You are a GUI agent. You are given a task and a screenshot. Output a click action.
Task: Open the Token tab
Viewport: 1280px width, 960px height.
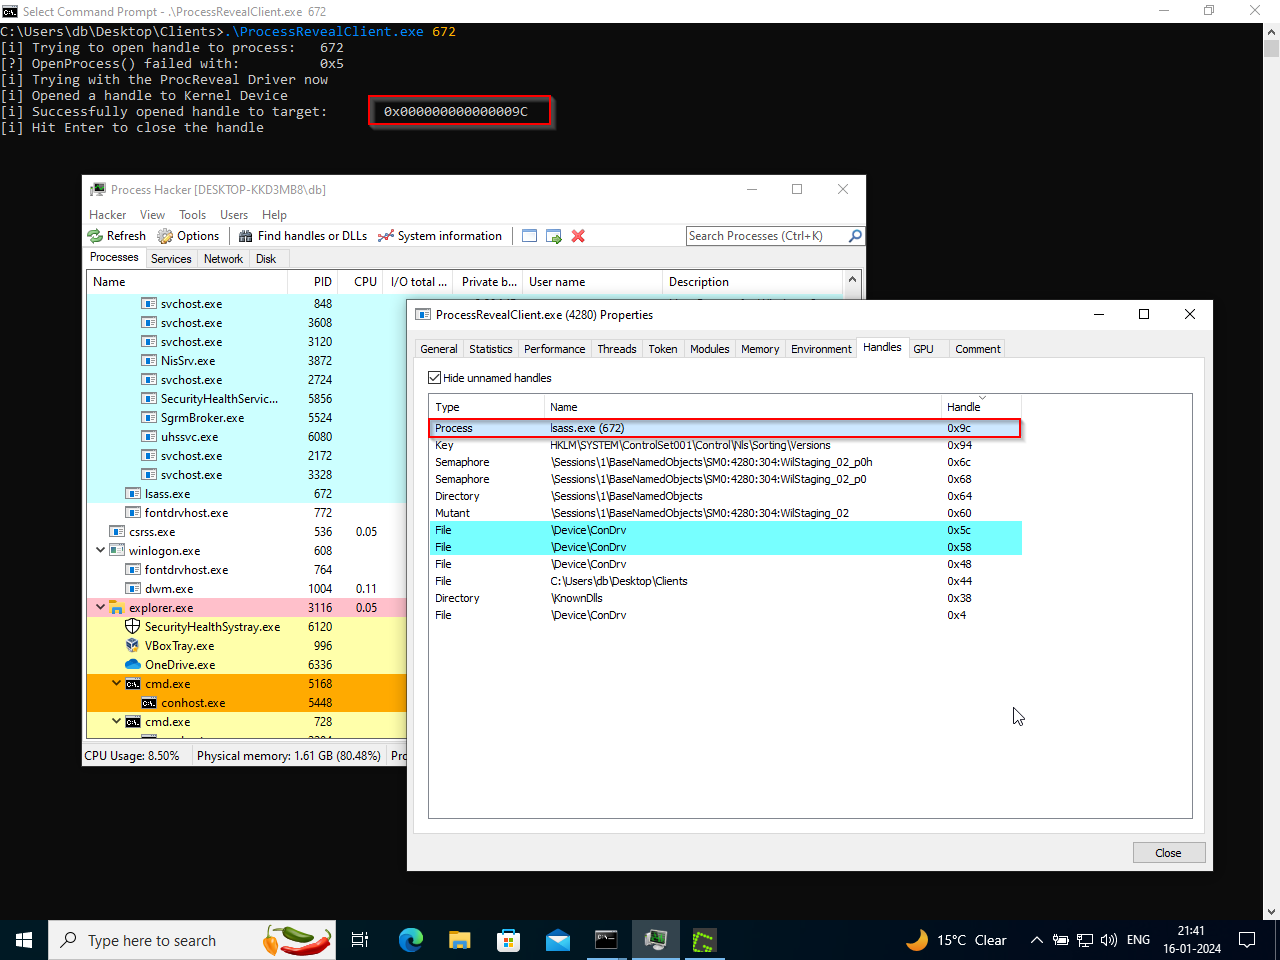[663, 349]
